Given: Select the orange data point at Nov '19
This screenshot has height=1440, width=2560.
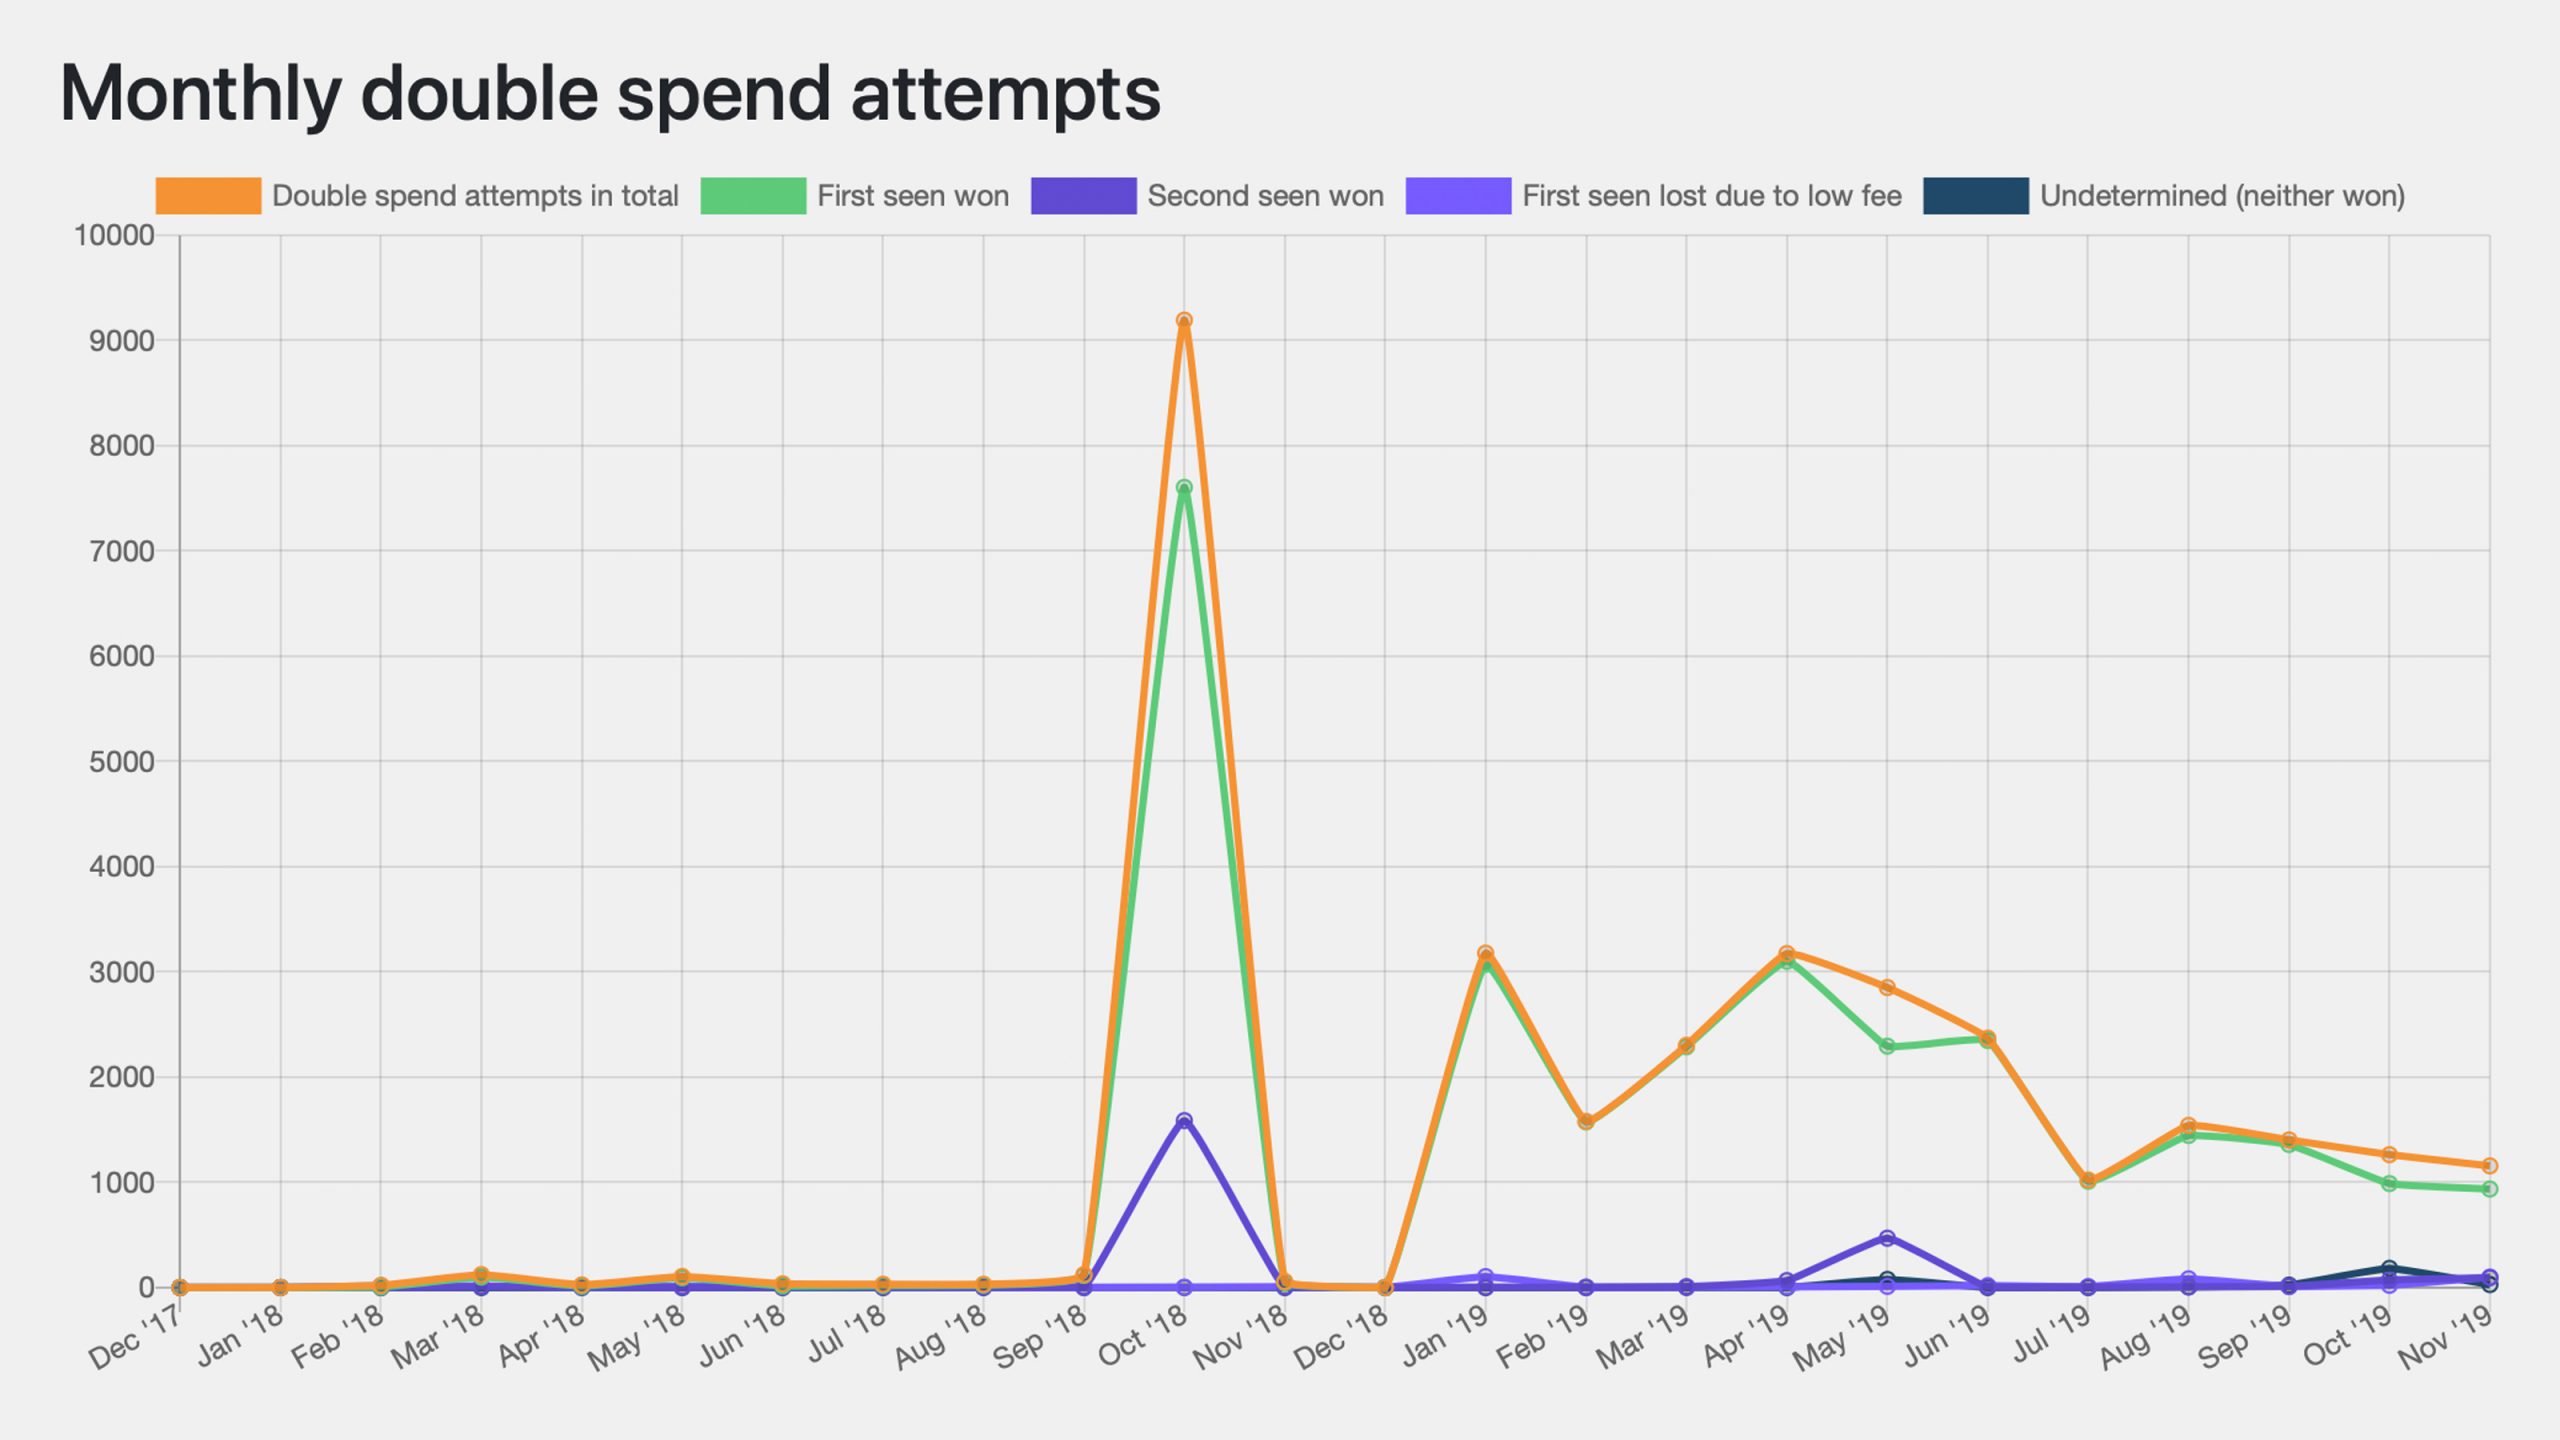Looking at the screenshot, I should [2489, 1166].
